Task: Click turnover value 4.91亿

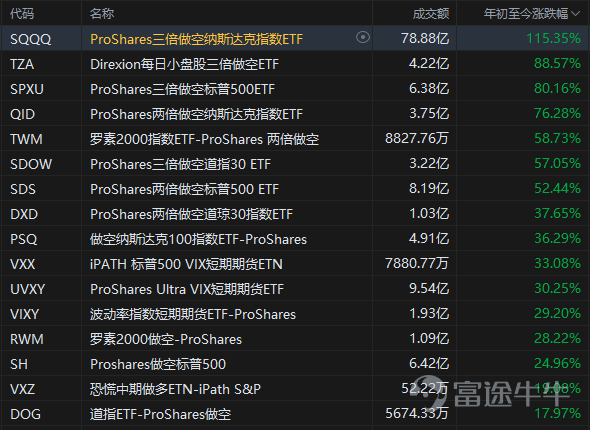Action: click(x=429, y=238)
